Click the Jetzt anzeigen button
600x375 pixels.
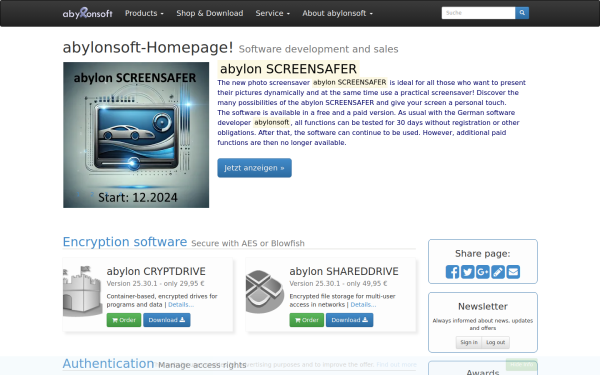[254, 168]
